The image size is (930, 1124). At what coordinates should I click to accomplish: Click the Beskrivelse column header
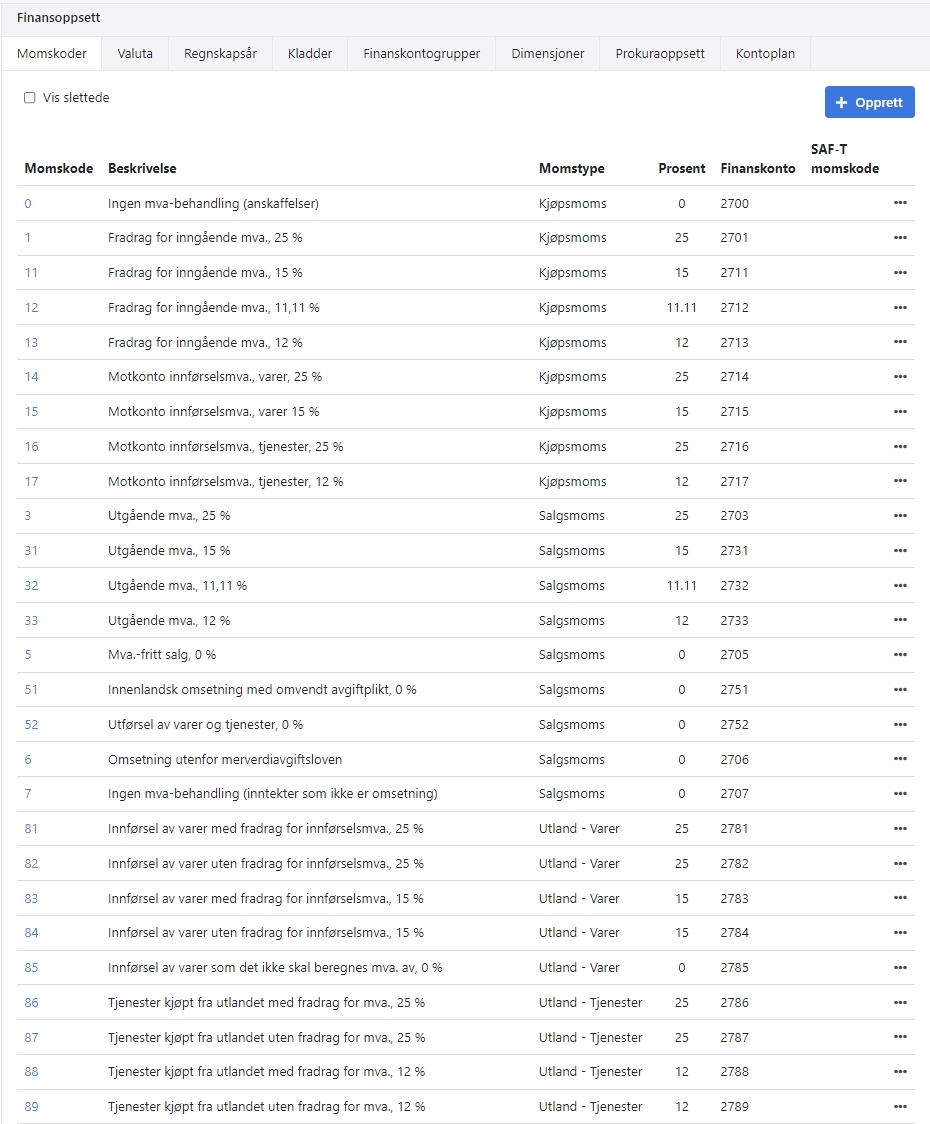pos(142,169)
